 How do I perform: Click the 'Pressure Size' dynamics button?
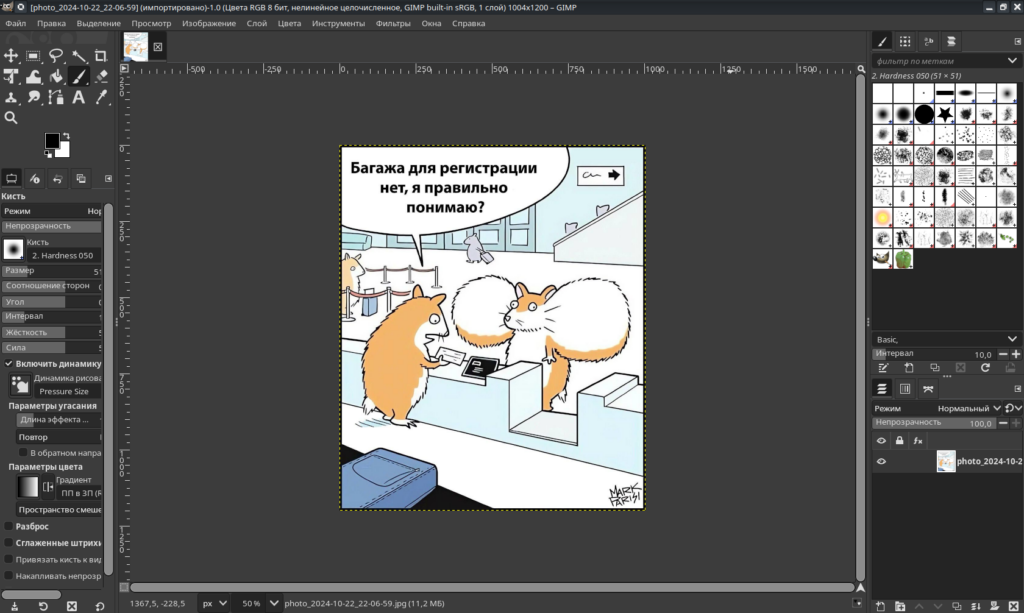pyautogui.click(x=64, y=391)
